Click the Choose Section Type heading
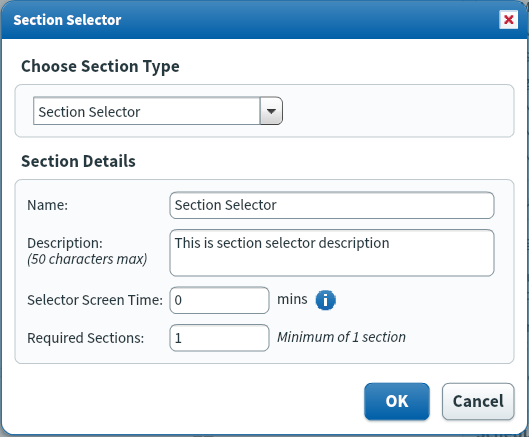 pos(100,66)
